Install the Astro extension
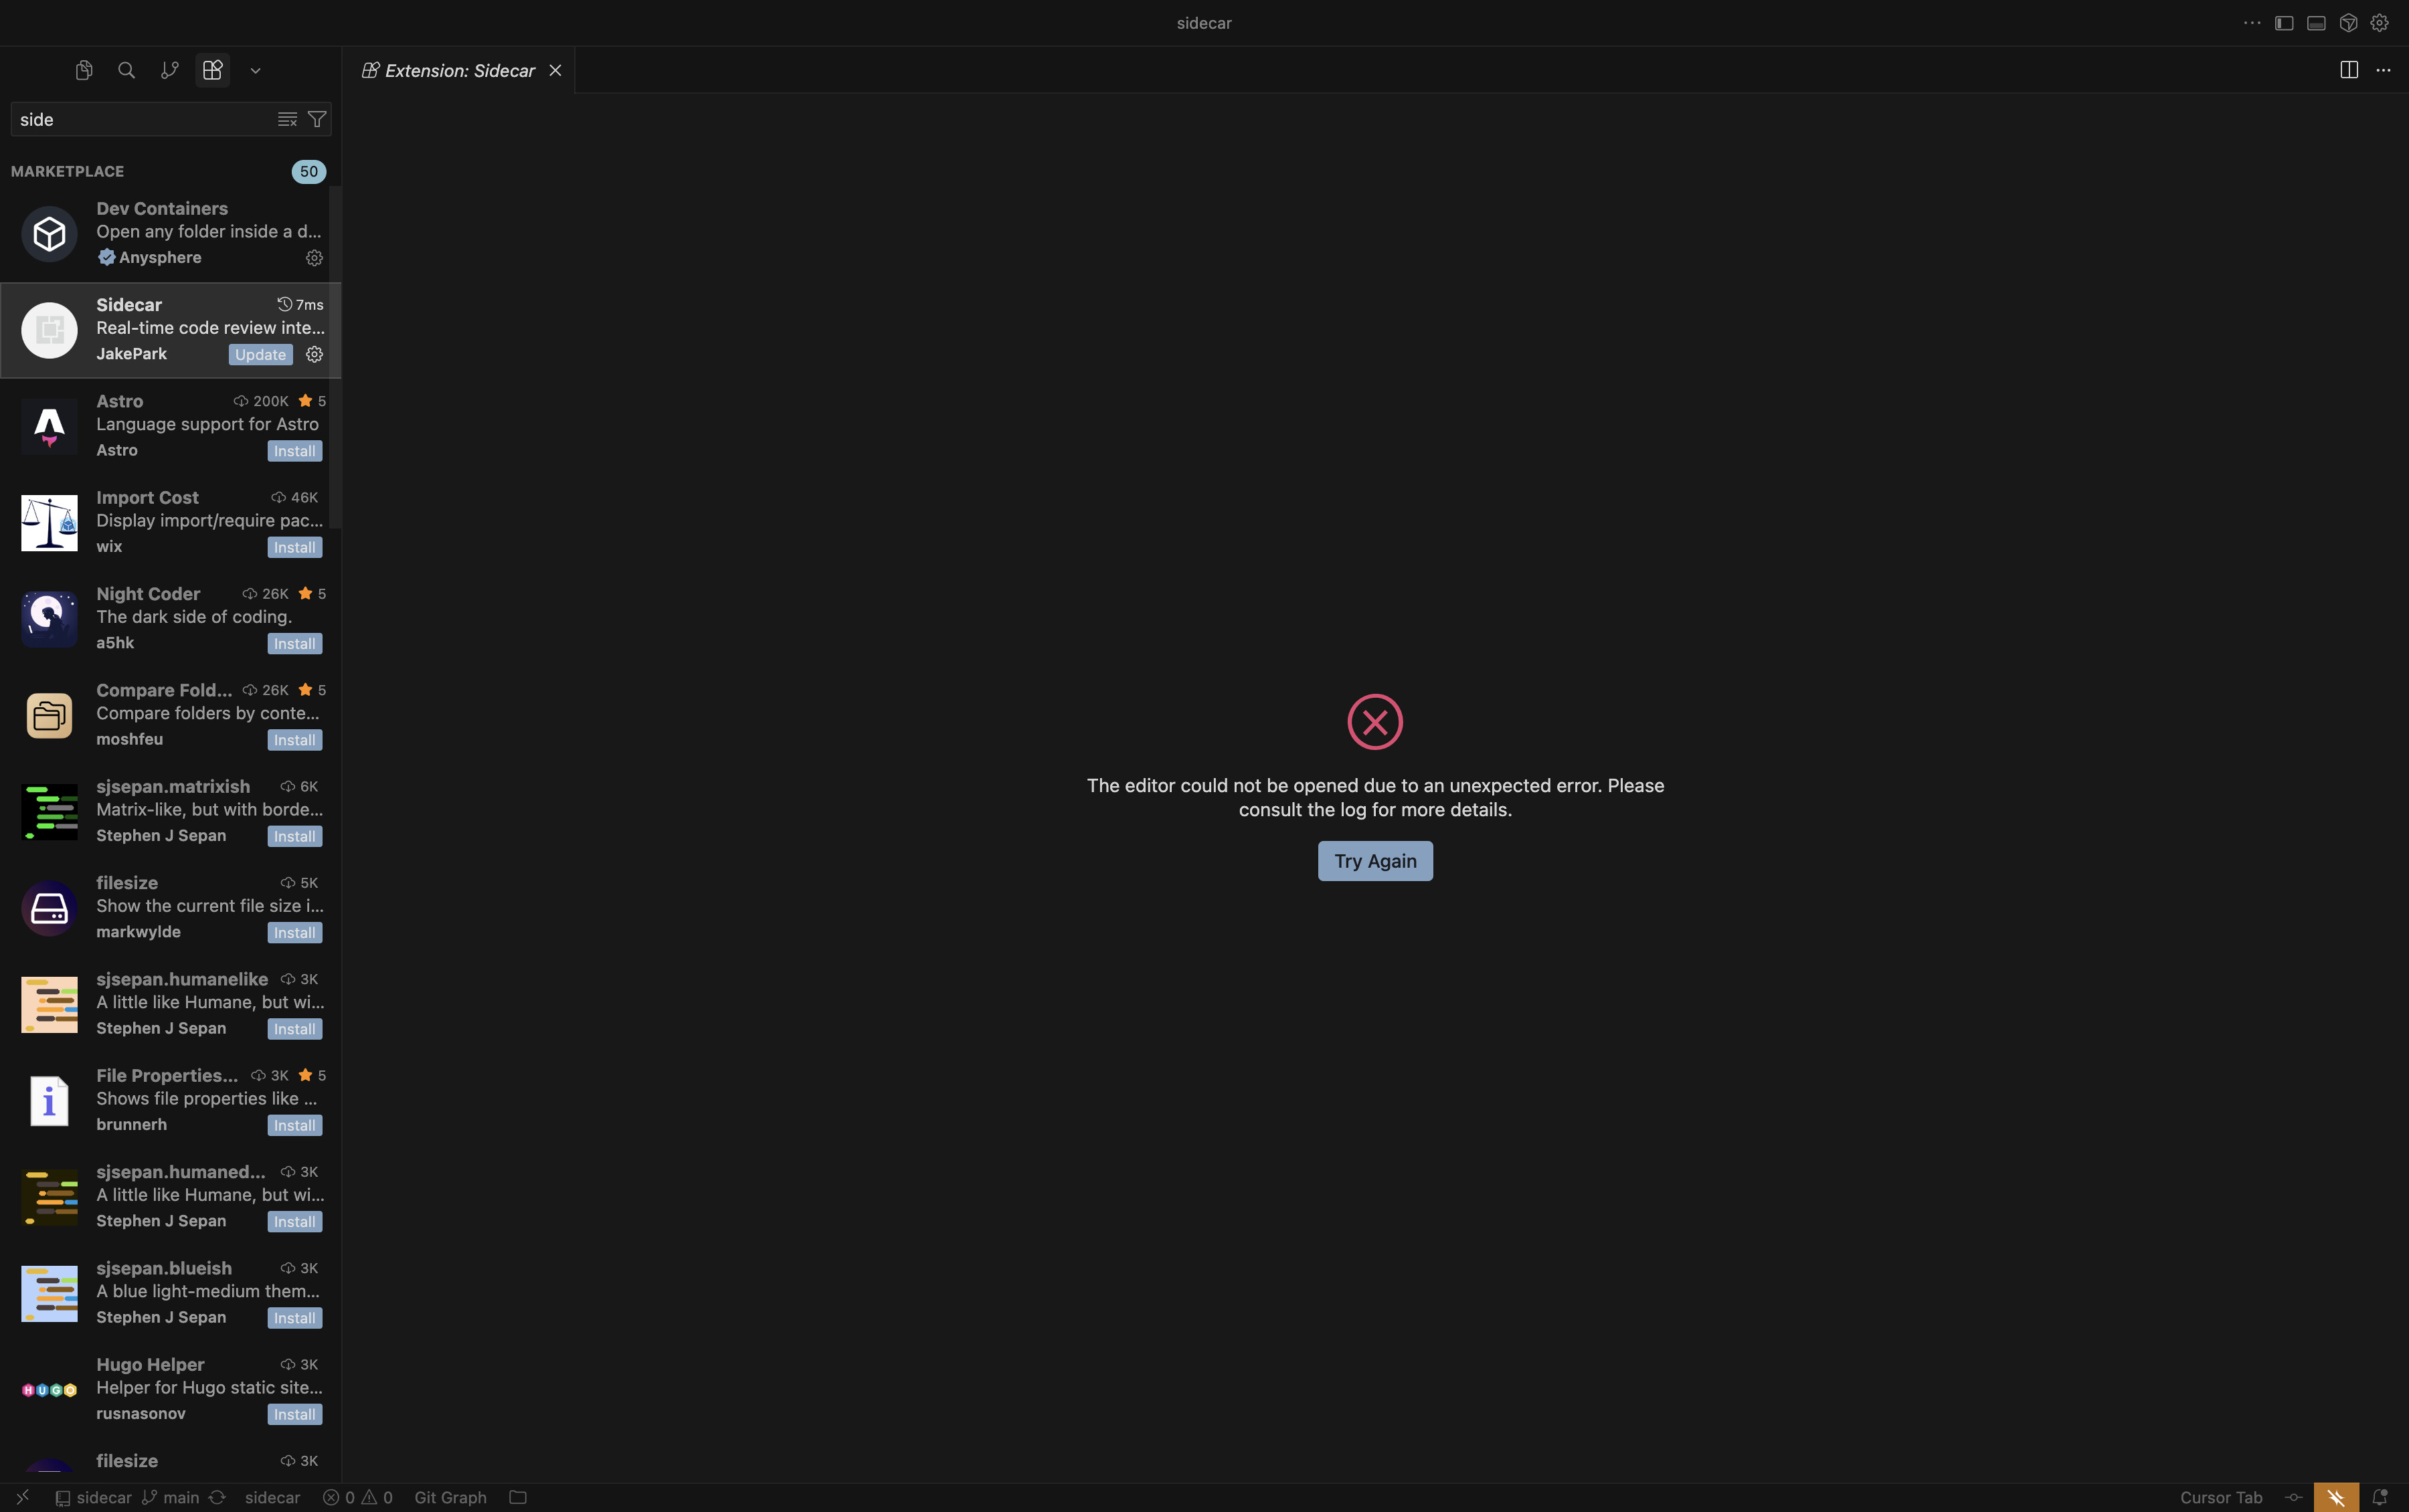 294,451
